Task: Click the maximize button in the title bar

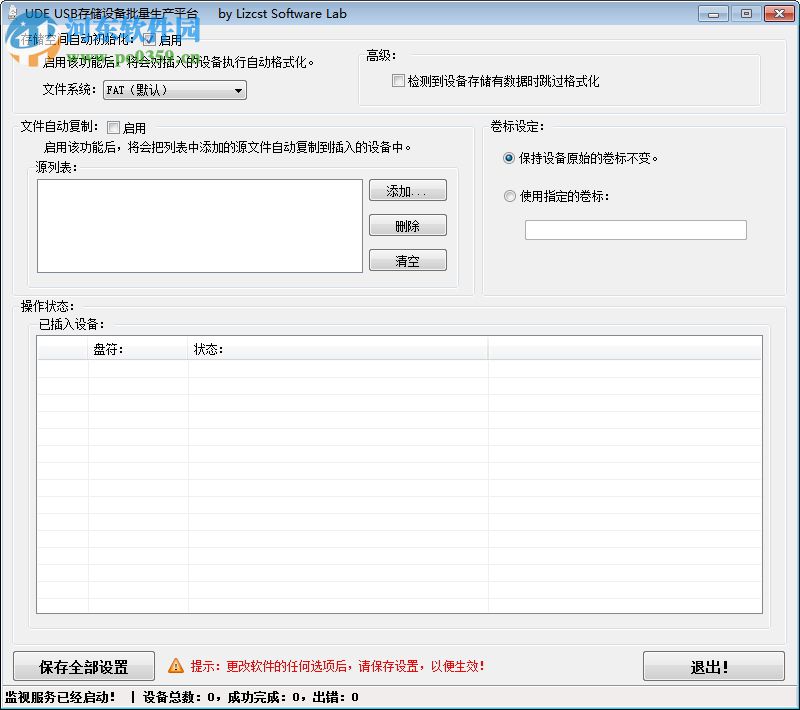Action: tap(745, 13)
